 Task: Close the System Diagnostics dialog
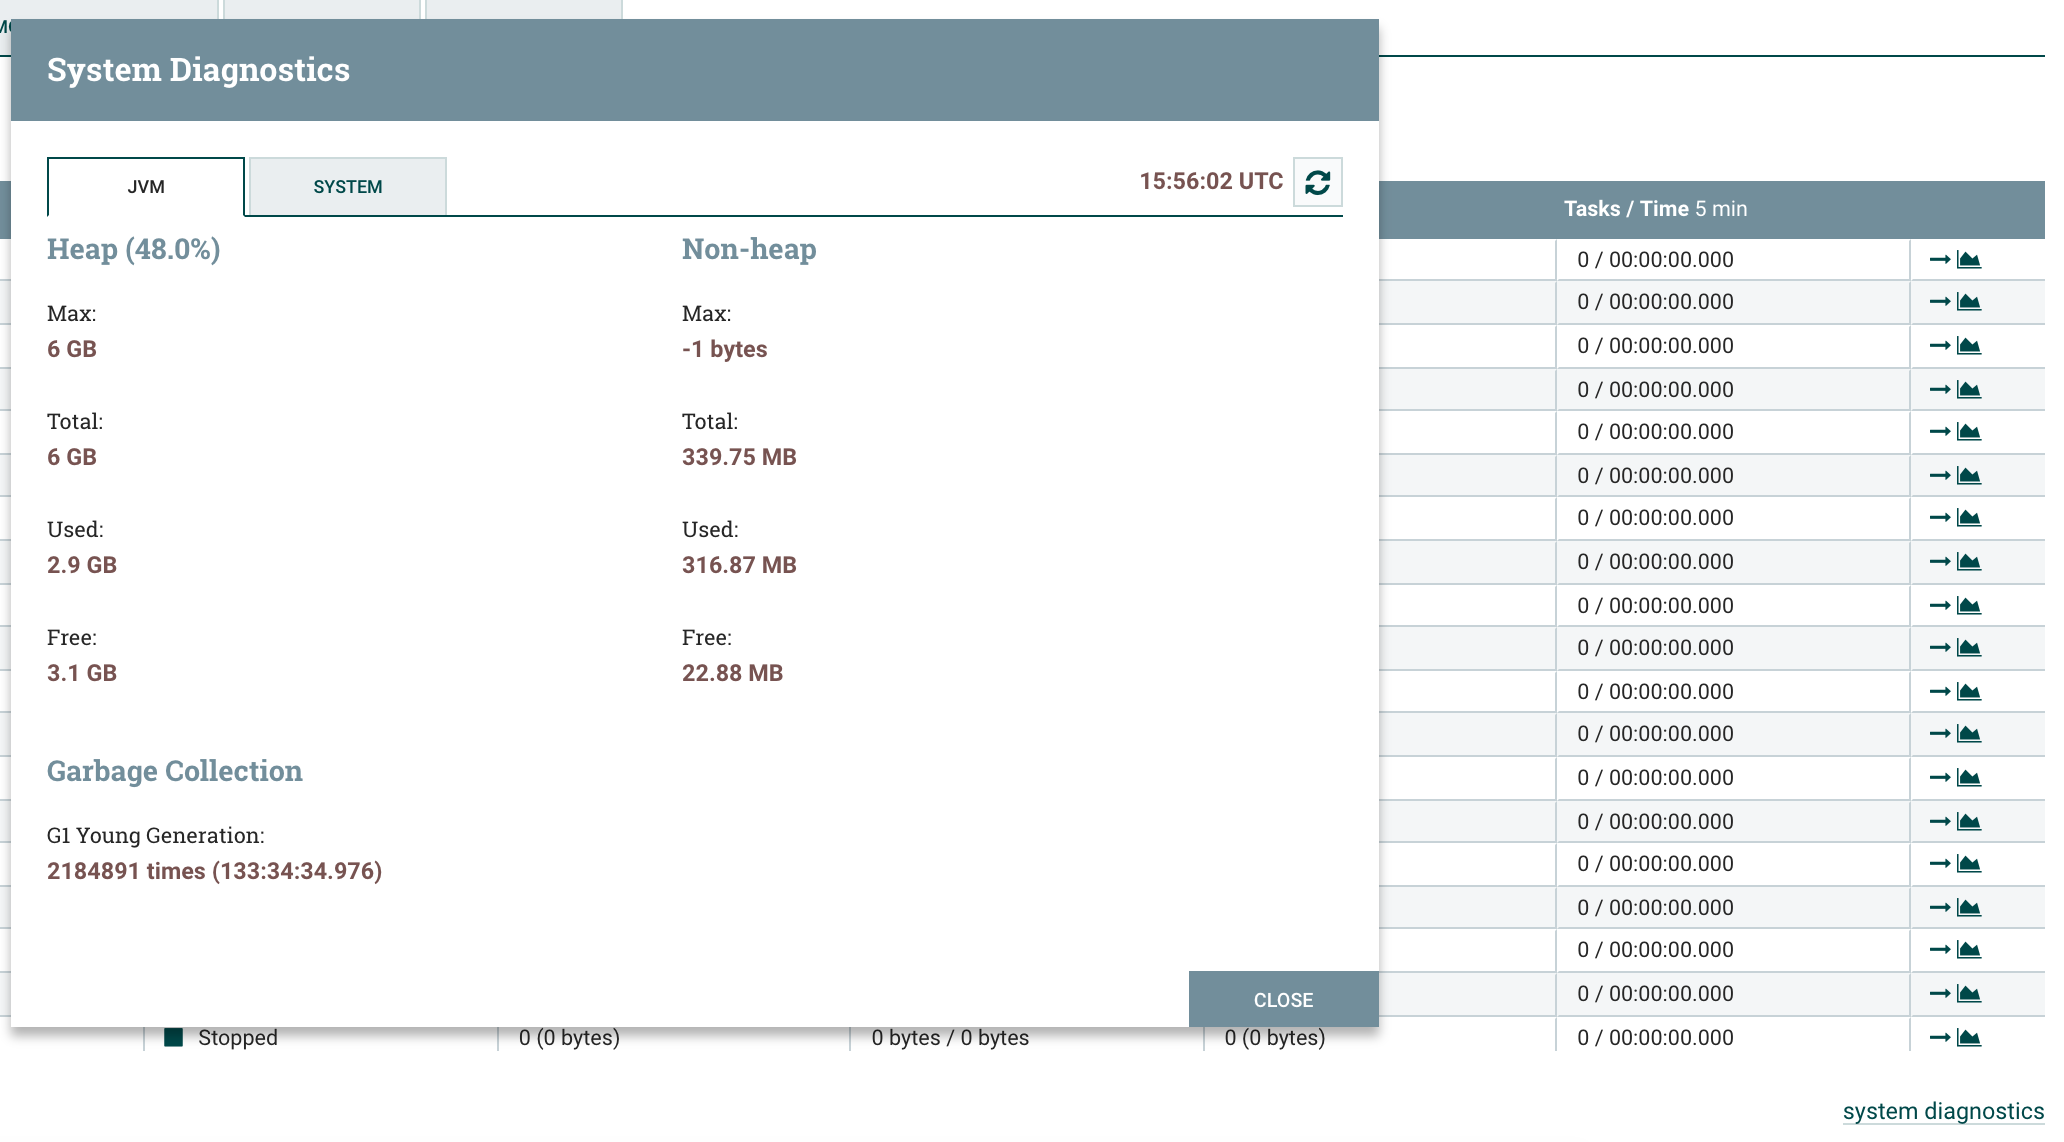[1283, 999]
